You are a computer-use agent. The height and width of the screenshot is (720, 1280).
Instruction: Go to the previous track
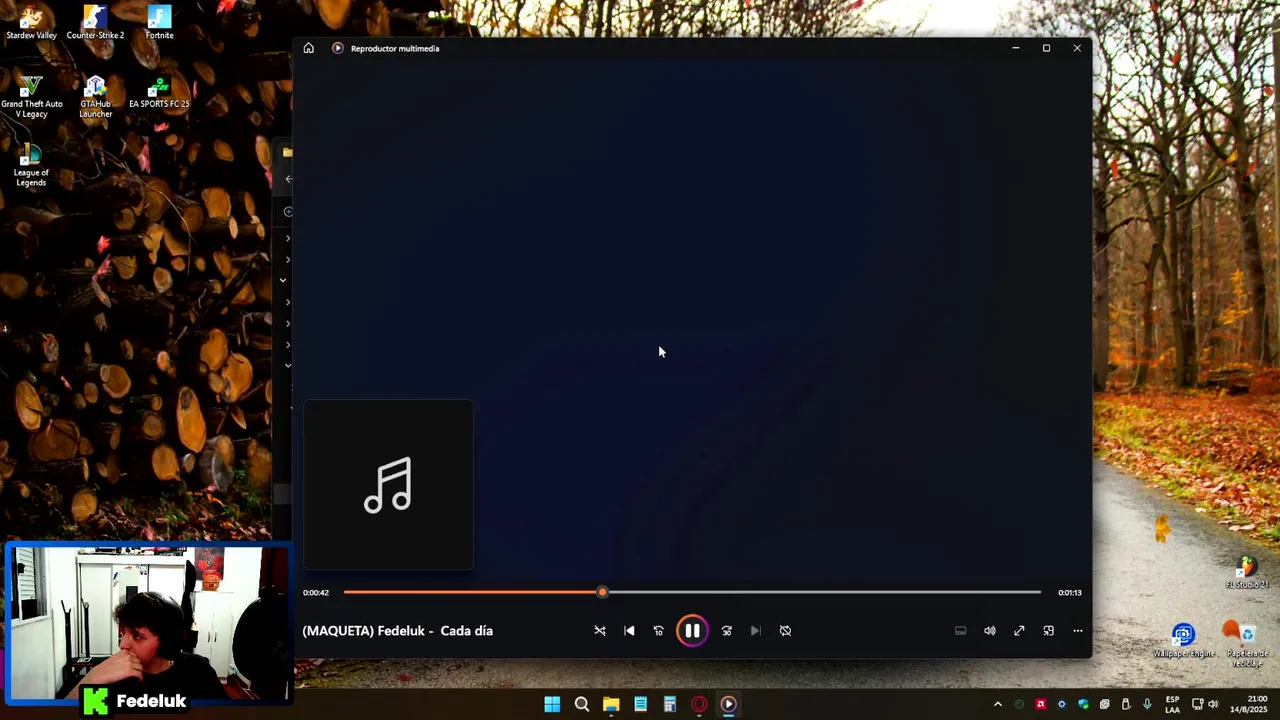point(629,631)
